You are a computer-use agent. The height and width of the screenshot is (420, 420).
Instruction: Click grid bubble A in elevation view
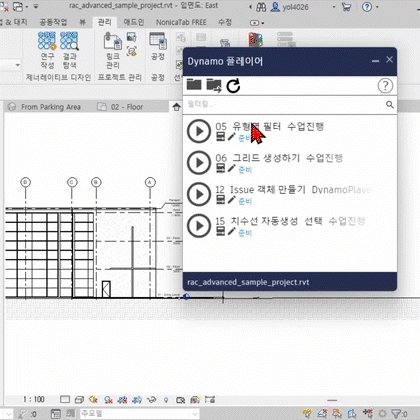pos(150,182)
